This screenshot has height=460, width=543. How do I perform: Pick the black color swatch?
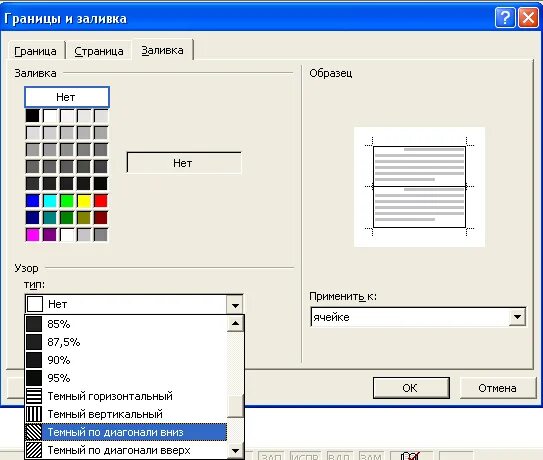pos(33,116)
